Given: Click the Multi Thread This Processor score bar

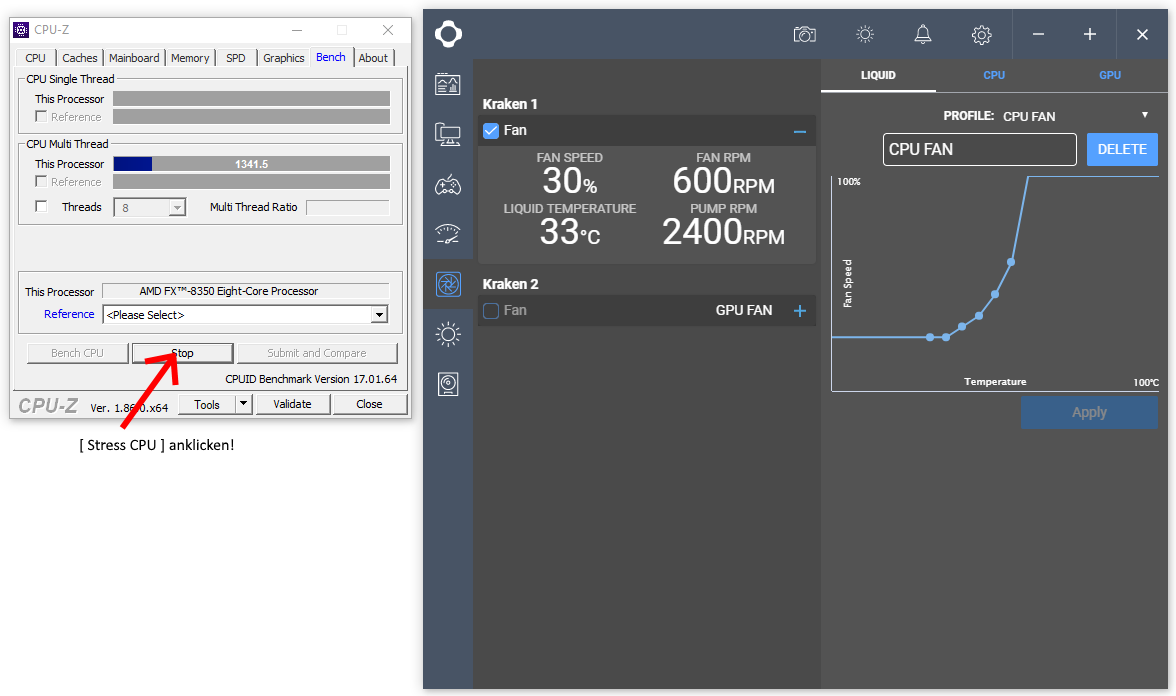Looking at the screenshot, I should point(251,164).
